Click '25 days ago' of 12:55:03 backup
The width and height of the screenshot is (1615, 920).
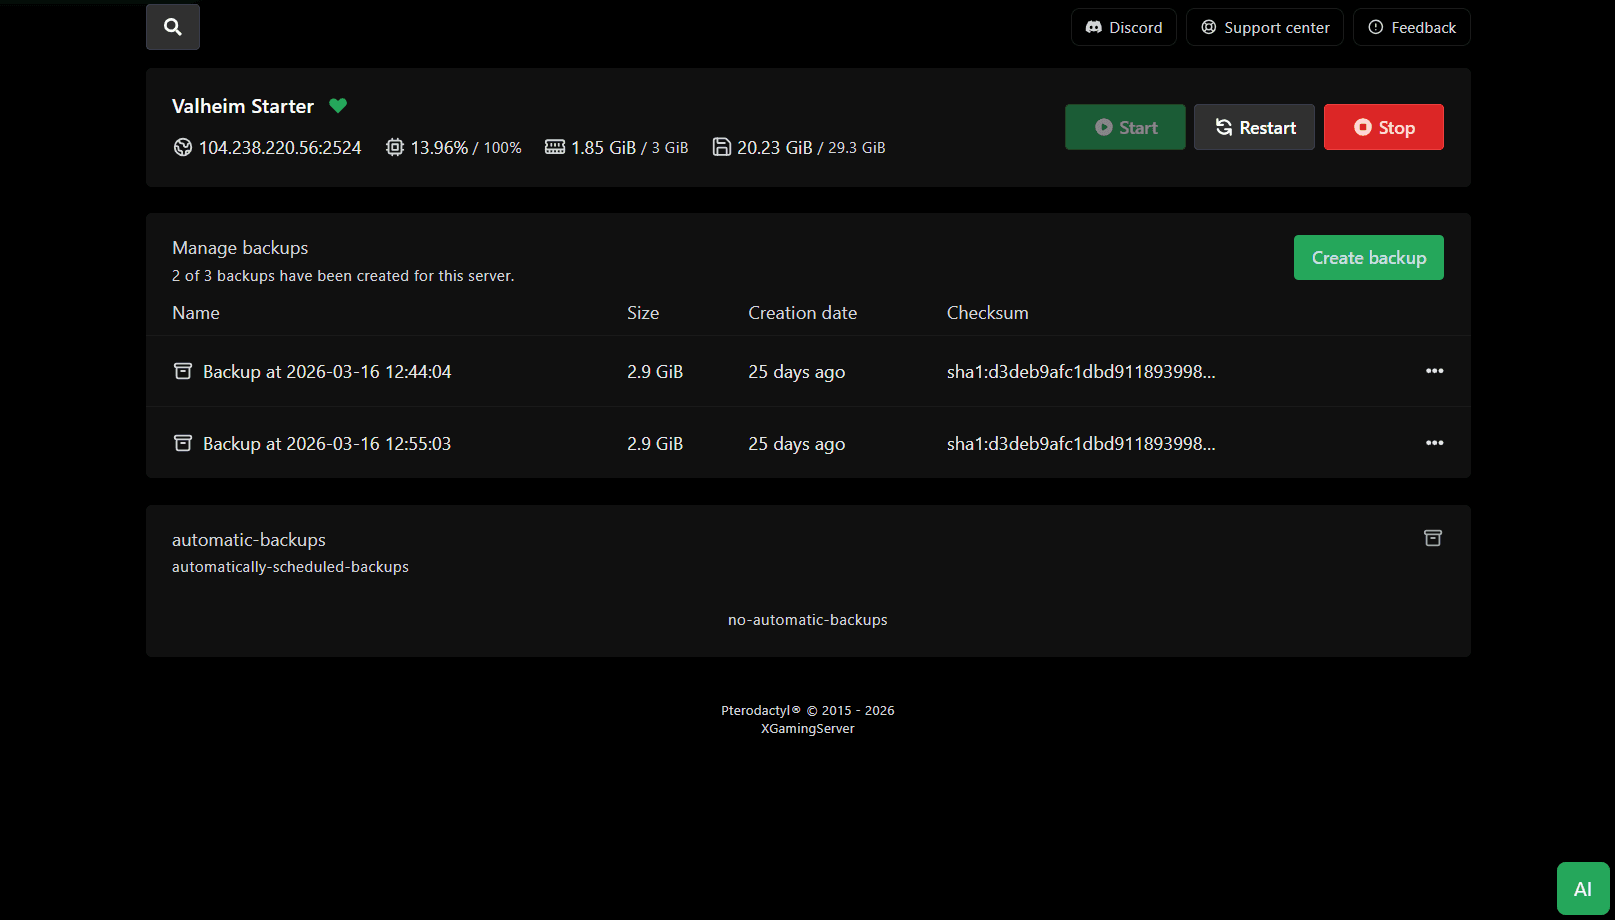(797, 444)
